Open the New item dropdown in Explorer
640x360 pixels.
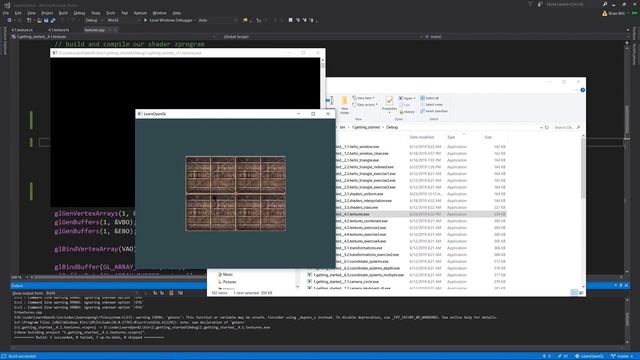coord(363,98)
